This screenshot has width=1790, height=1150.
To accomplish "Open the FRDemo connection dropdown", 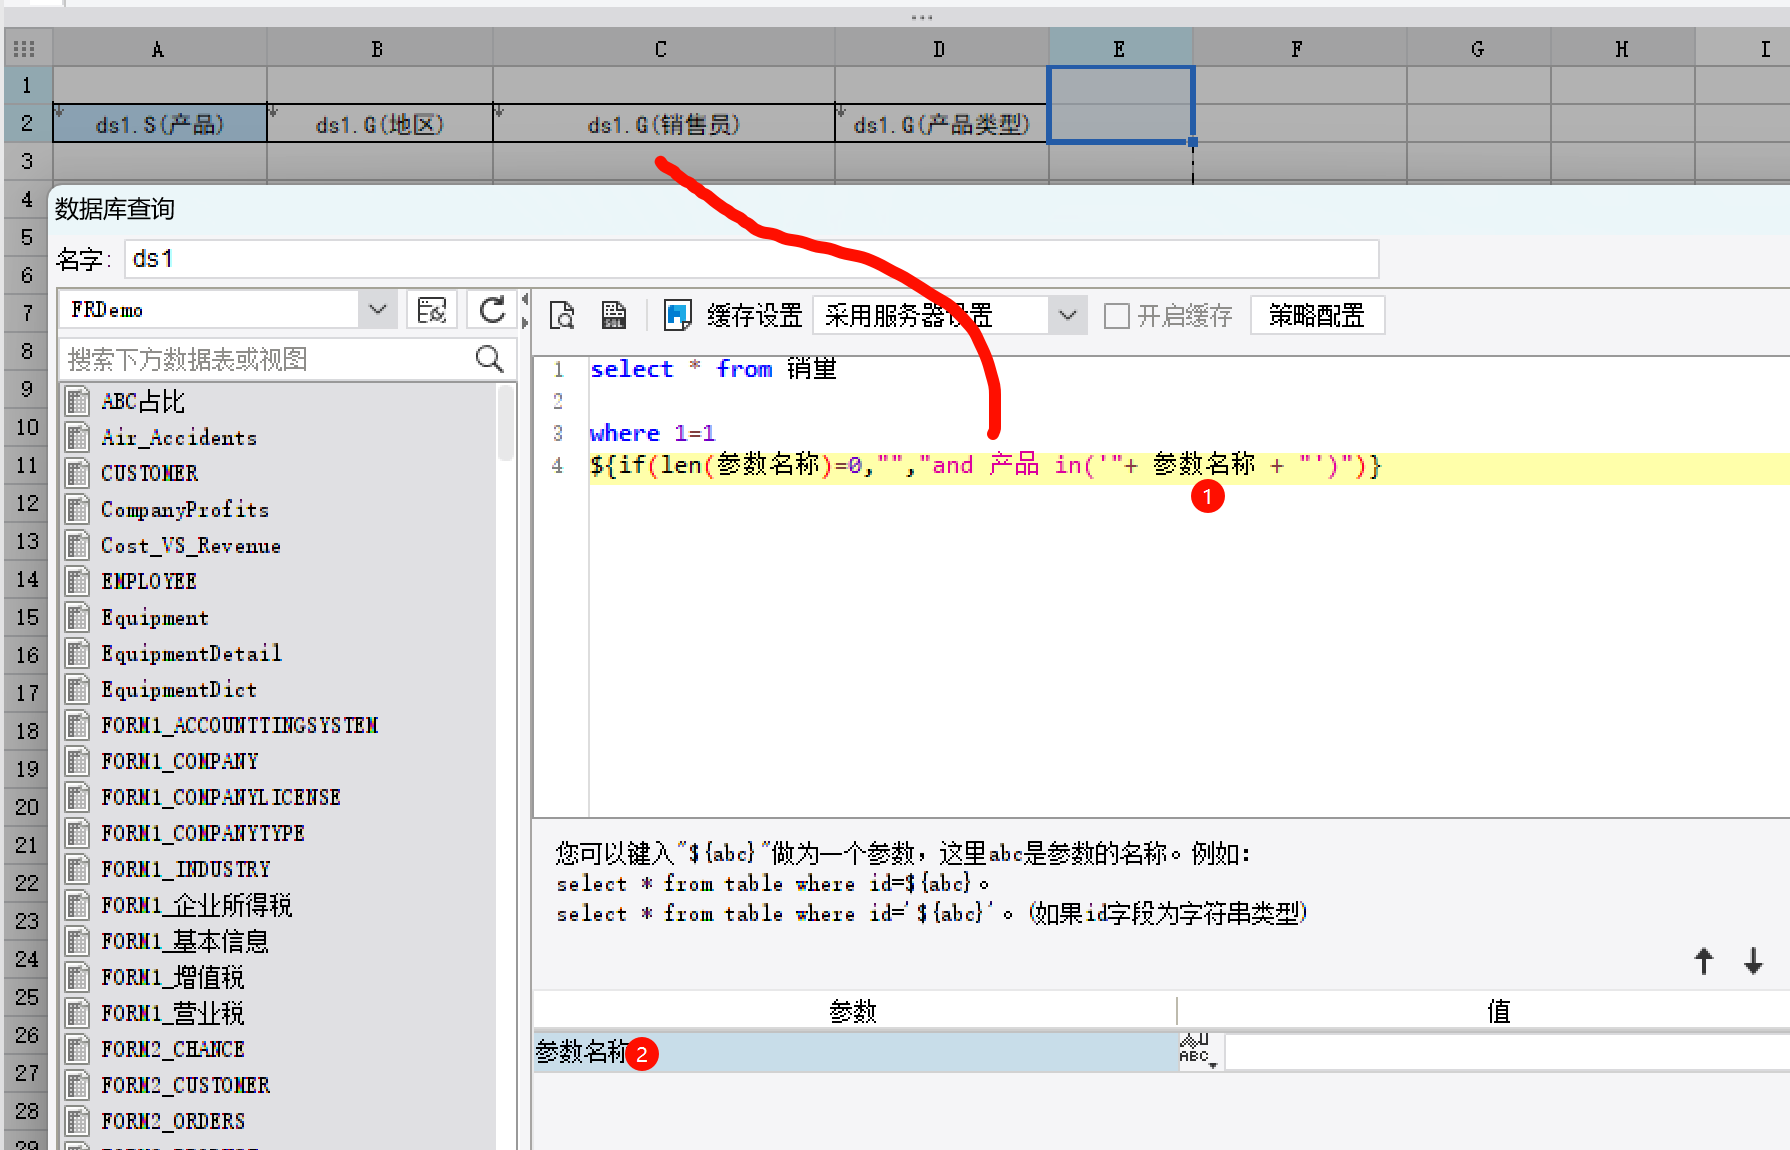I will coord(377,310).
